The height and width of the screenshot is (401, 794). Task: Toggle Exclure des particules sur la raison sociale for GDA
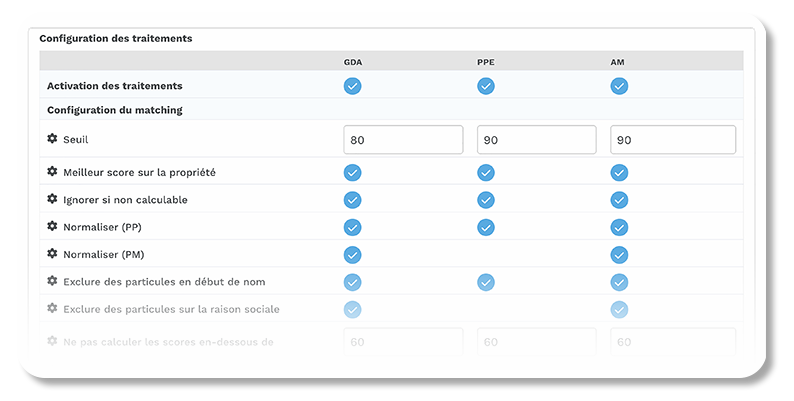click(x=352, y=309)
